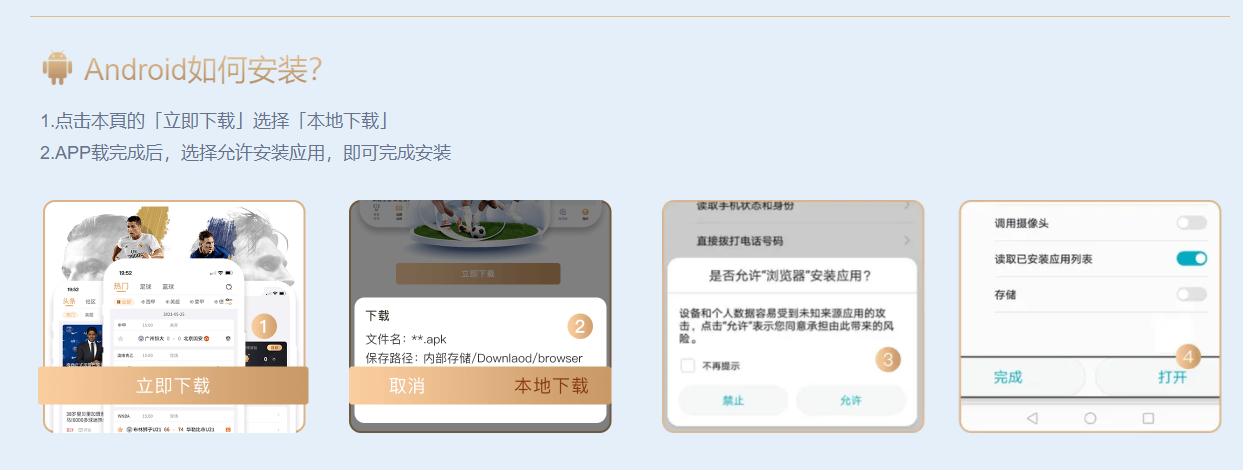Screen dimensions: 1243x470
Task: Check the 不再提示 checkbox
Action: coord(688,365)
